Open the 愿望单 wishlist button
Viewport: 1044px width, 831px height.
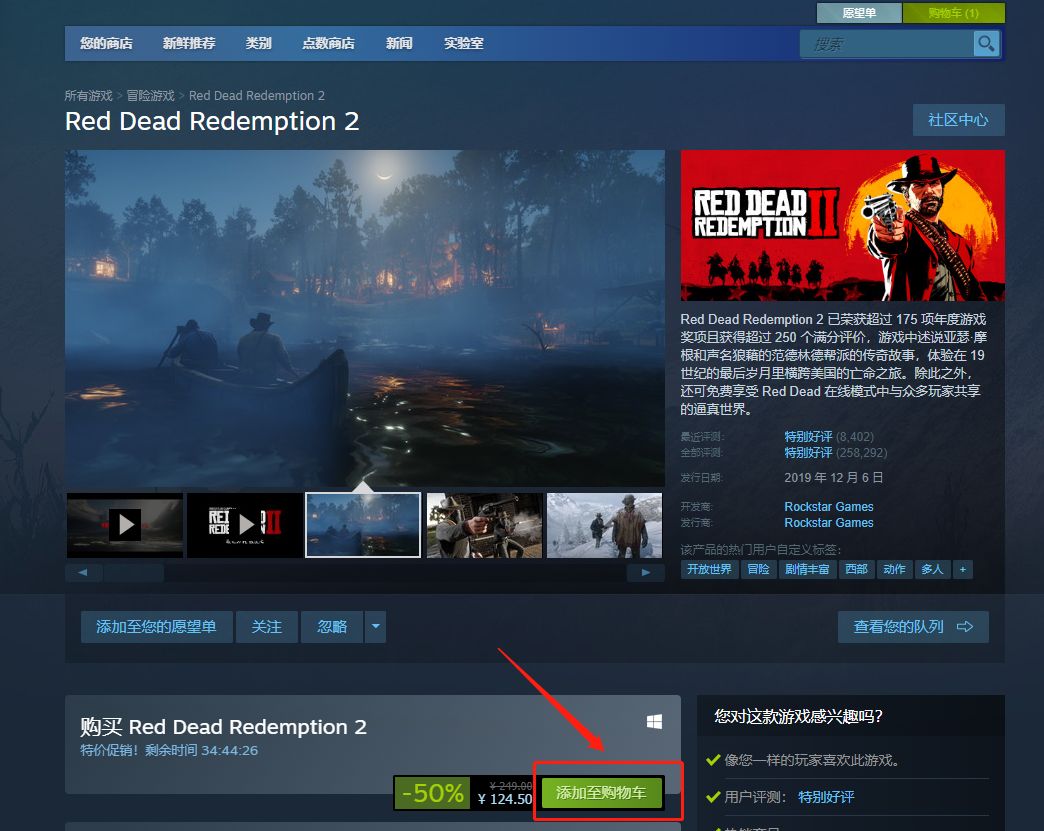pyautogui.click(x=859, y=13)
